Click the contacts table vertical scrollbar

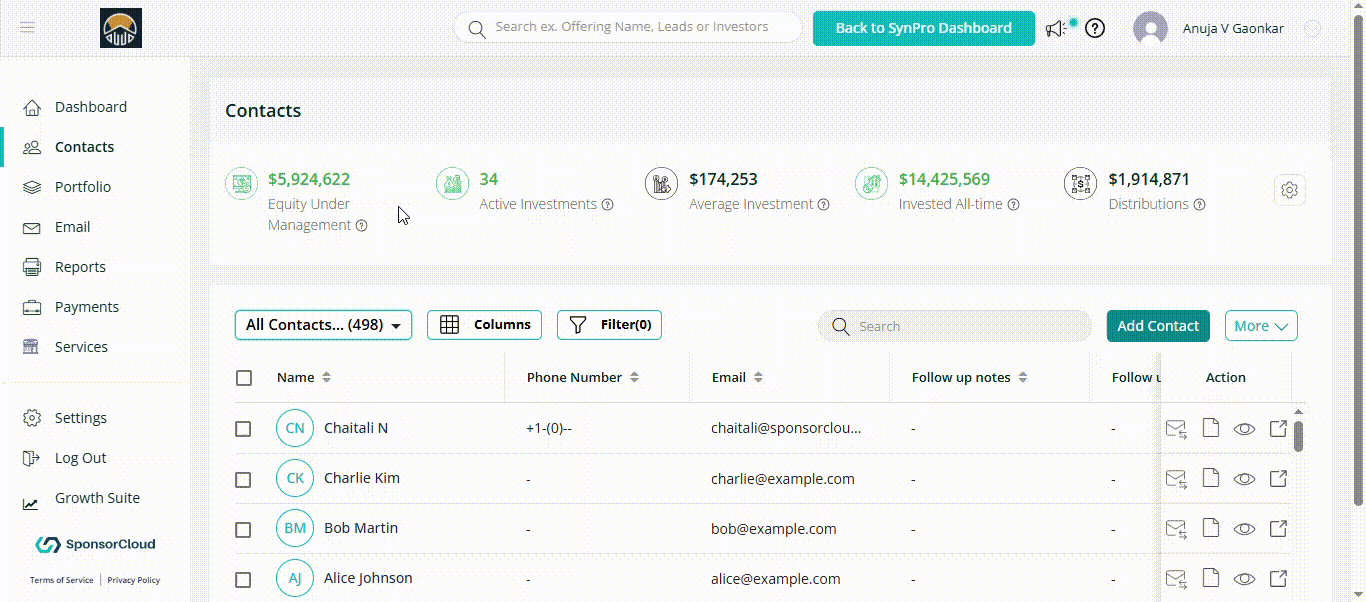click(x=1298, y=436)
